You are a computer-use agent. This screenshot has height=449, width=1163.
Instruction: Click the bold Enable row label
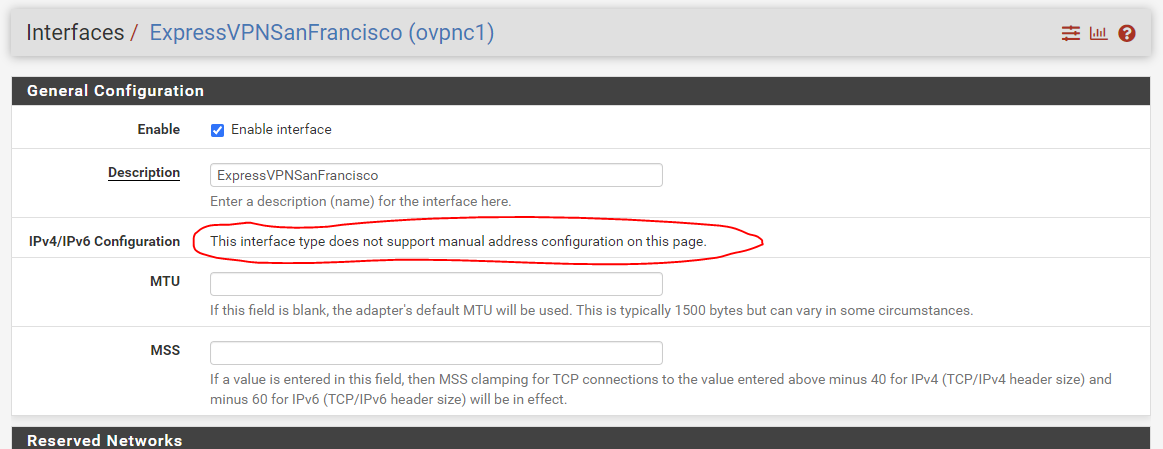coord(159,129)
